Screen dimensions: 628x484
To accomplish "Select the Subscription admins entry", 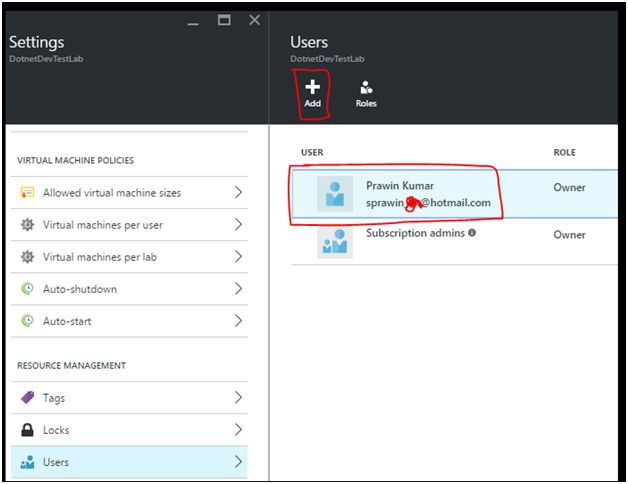I will point(415,234).
